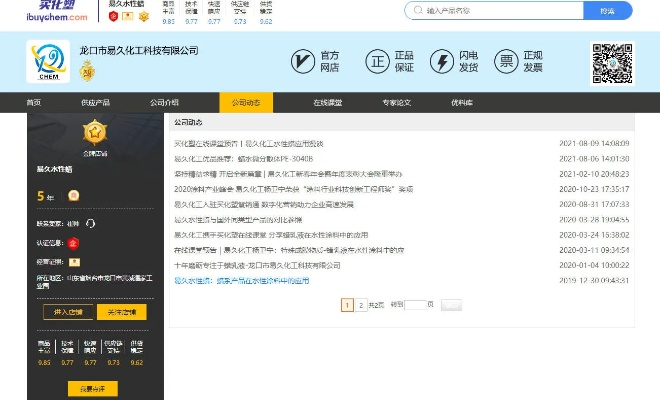Open the 首页 home tab
The width and height of the screenshot is (660, 400).
tap(33, 102)
